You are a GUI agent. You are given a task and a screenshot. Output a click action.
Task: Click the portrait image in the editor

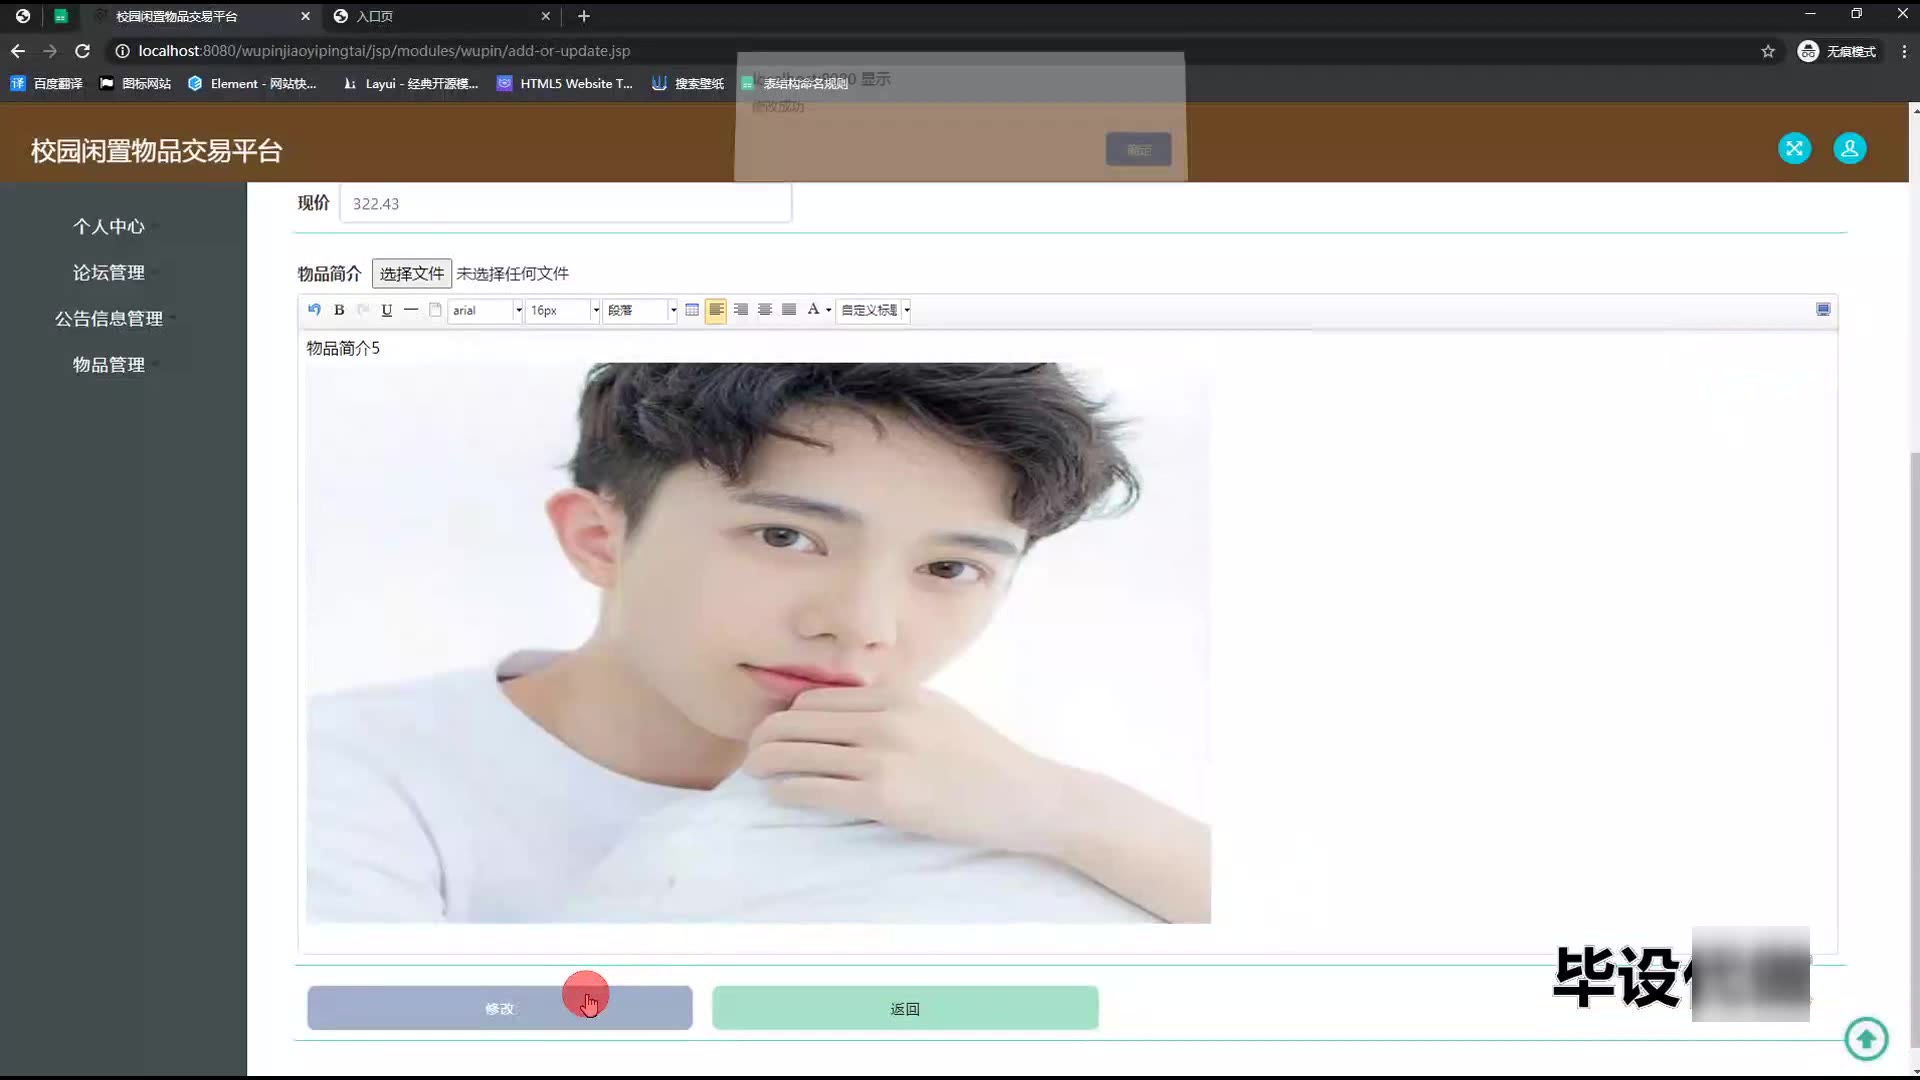pos(758,642)
